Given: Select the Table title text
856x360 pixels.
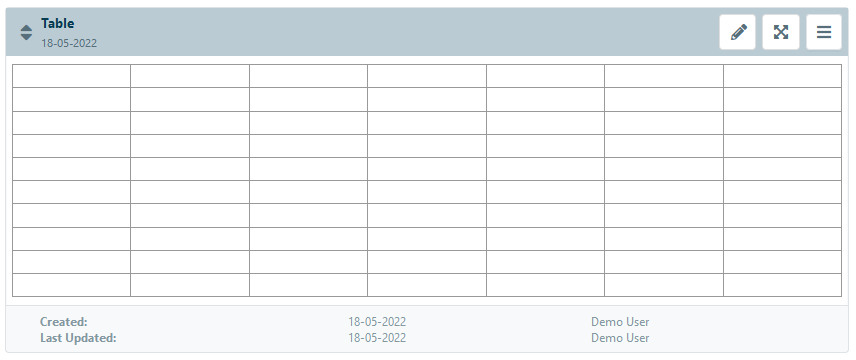Looking at the screenshot, I should pyautogui.click(x=58, y=23).
